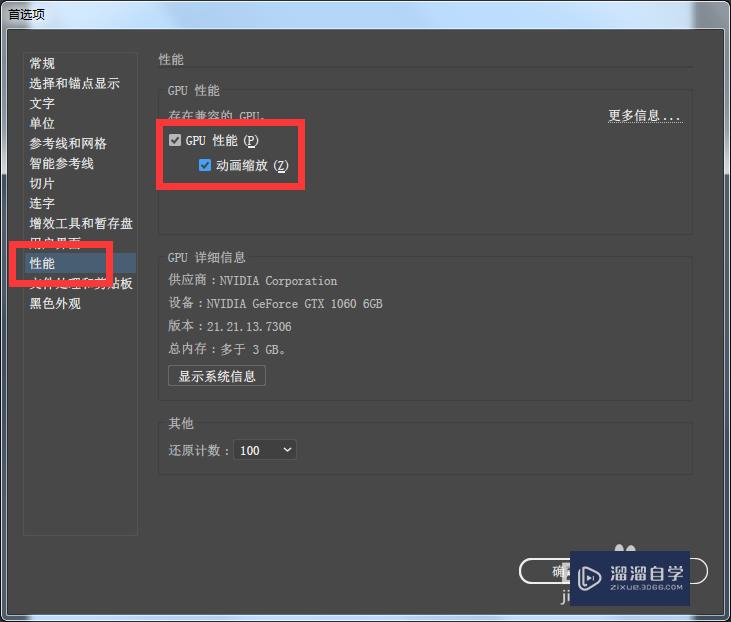Select 智能参考线 in the sidebar
This screenshot has height=622, width=731.
(62, 163)
